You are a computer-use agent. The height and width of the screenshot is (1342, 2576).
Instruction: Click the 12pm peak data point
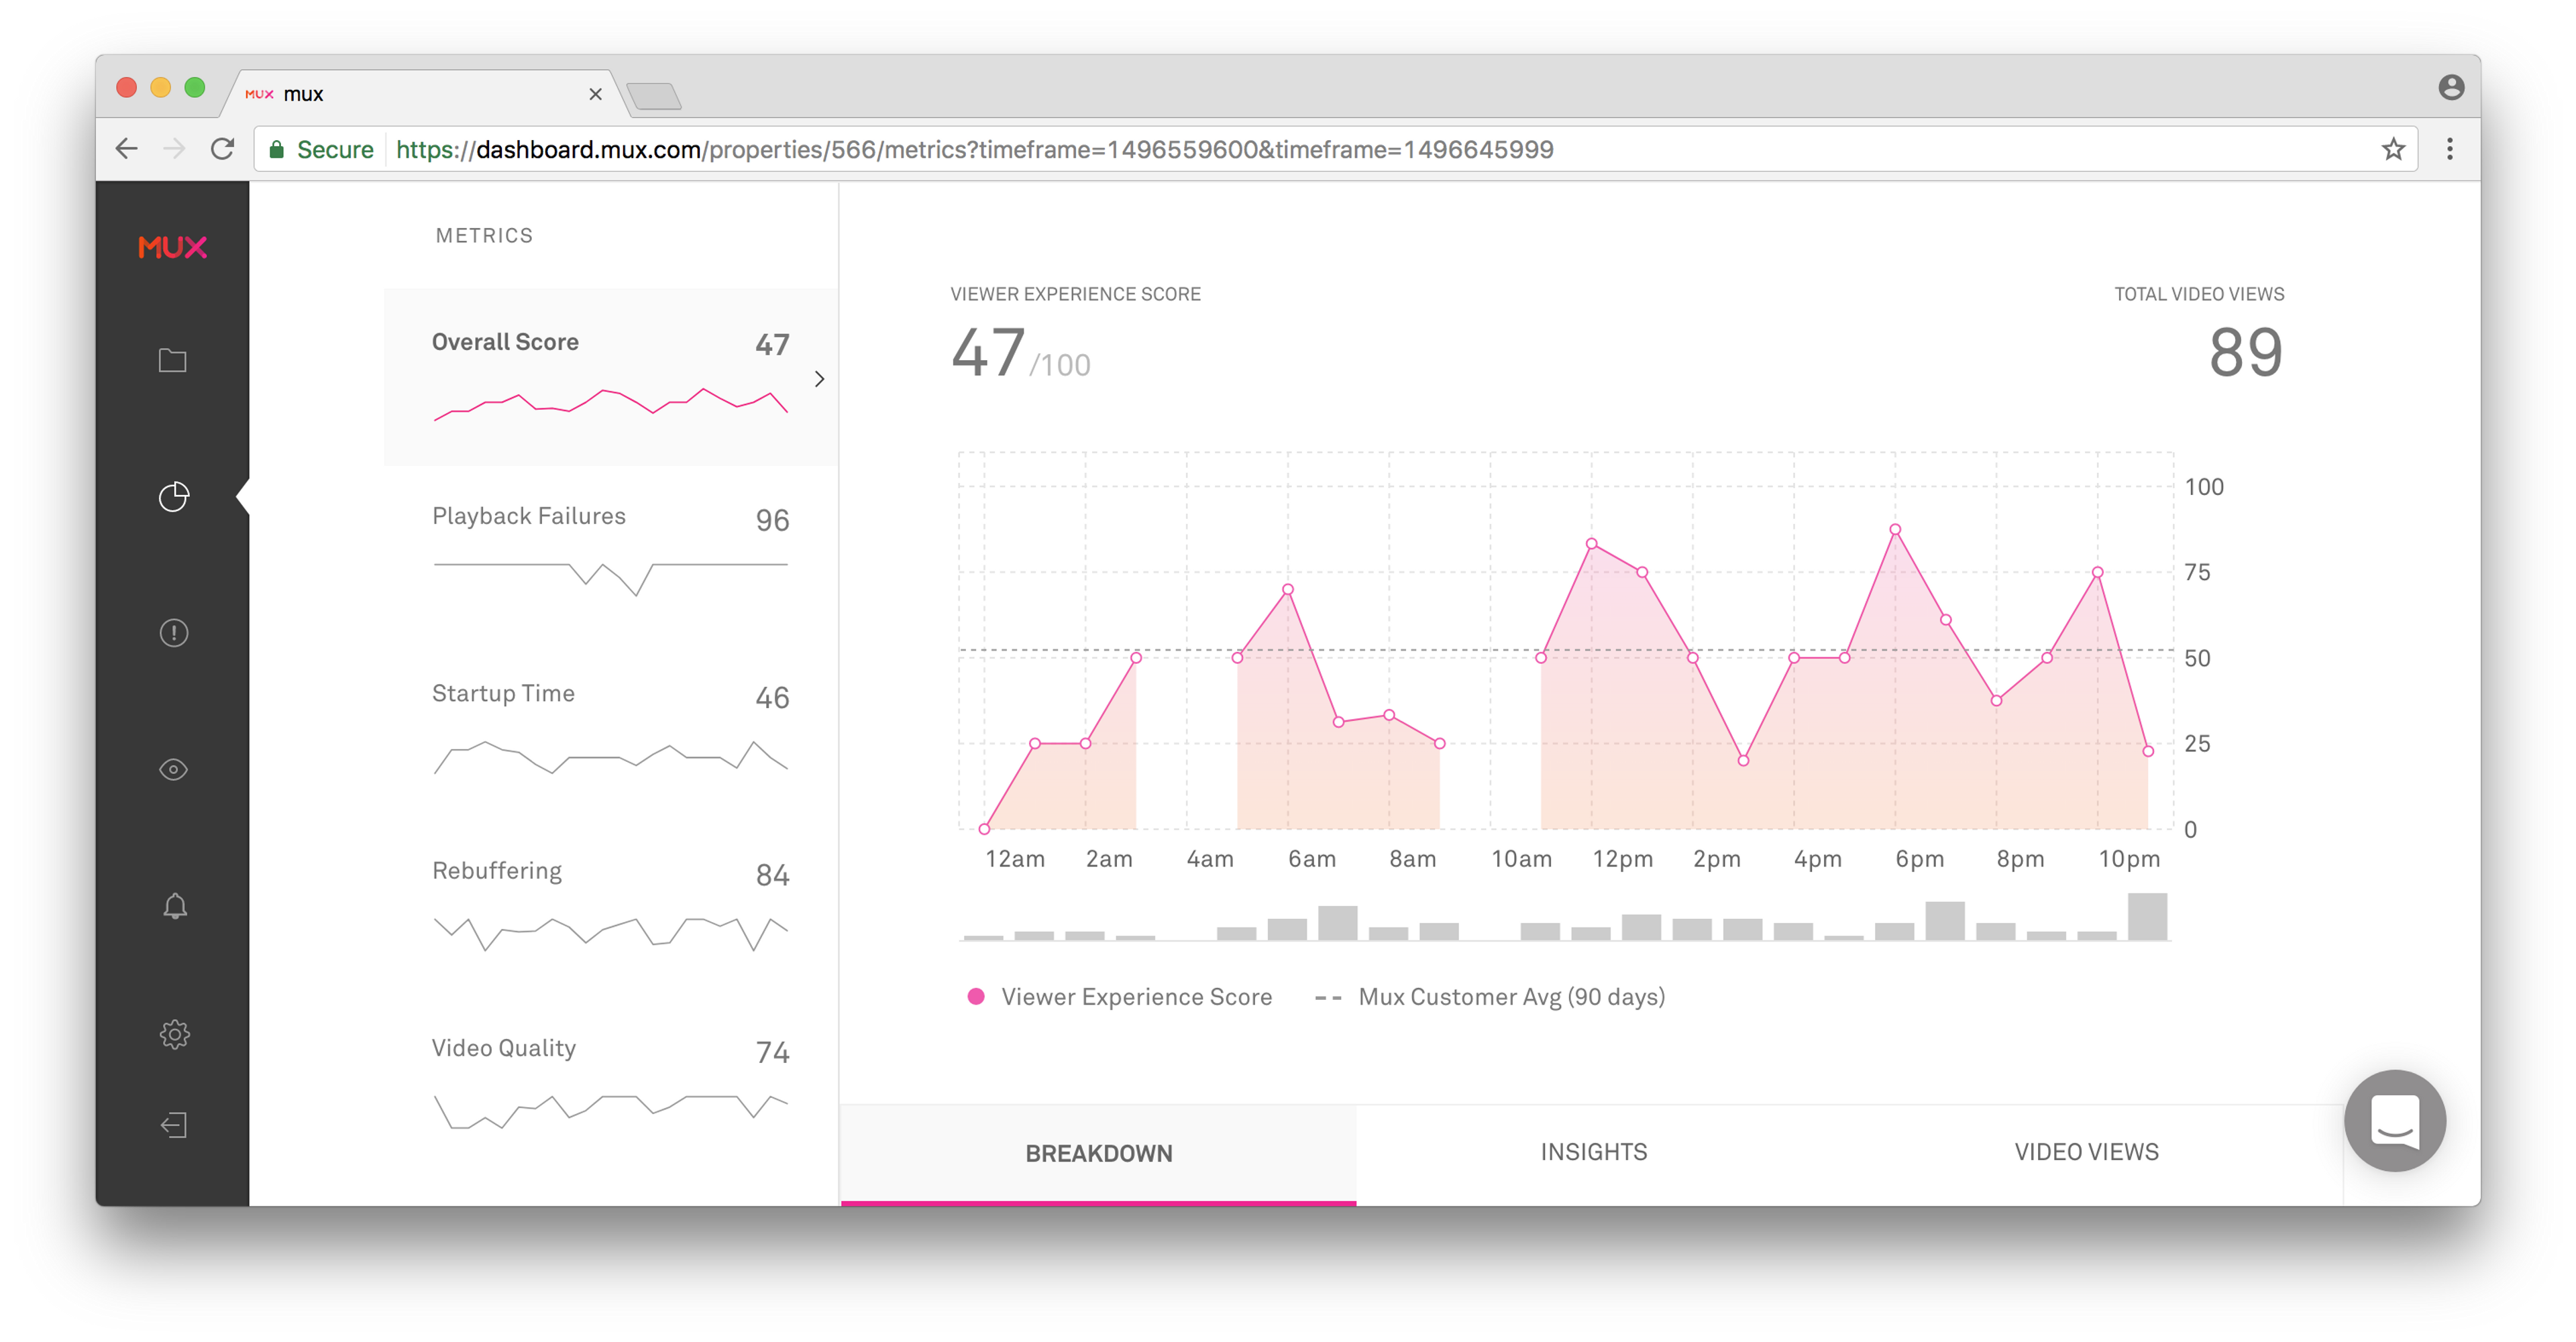(x=1591, y=544)
